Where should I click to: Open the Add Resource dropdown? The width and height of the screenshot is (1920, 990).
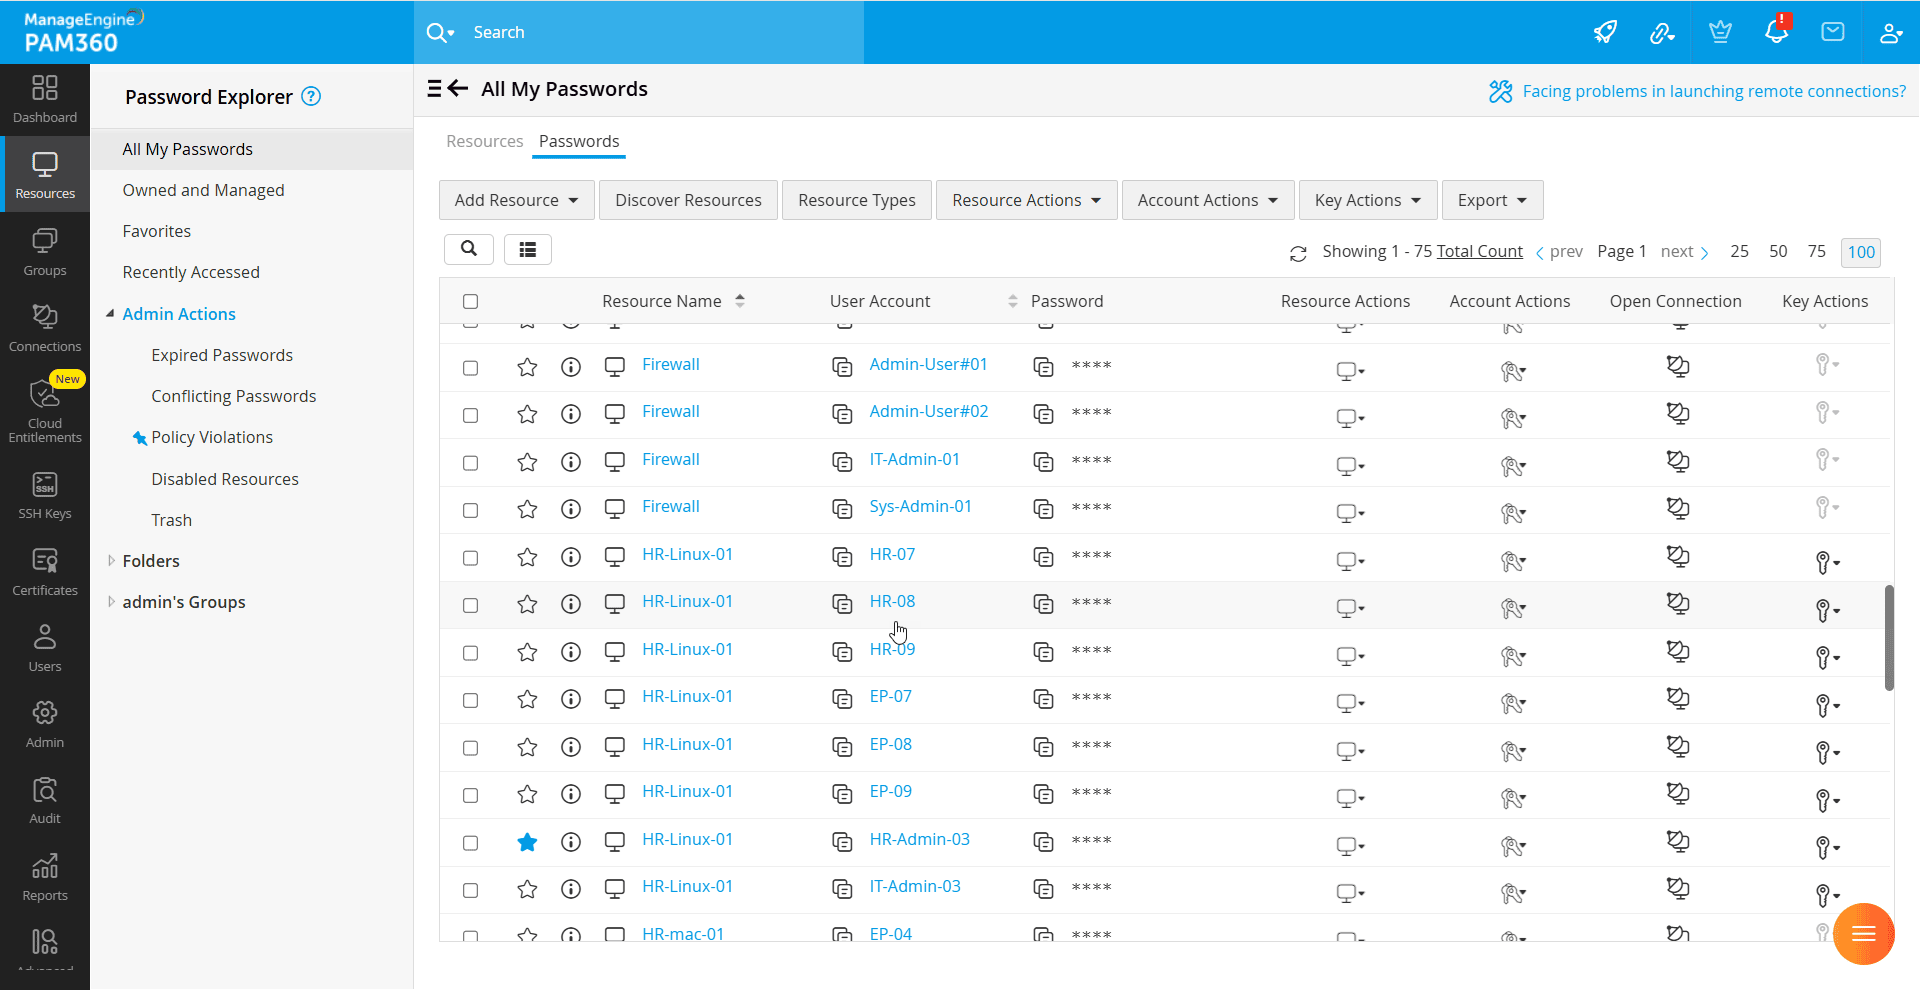click(516, 200)
